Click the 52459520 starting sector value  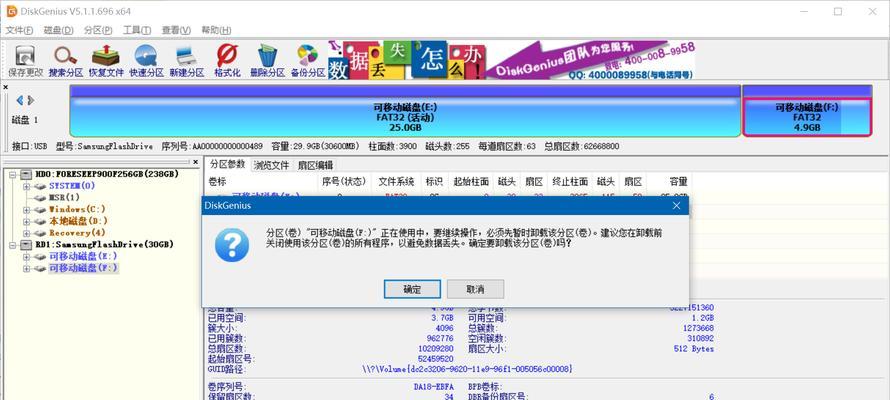coord(434,359)
